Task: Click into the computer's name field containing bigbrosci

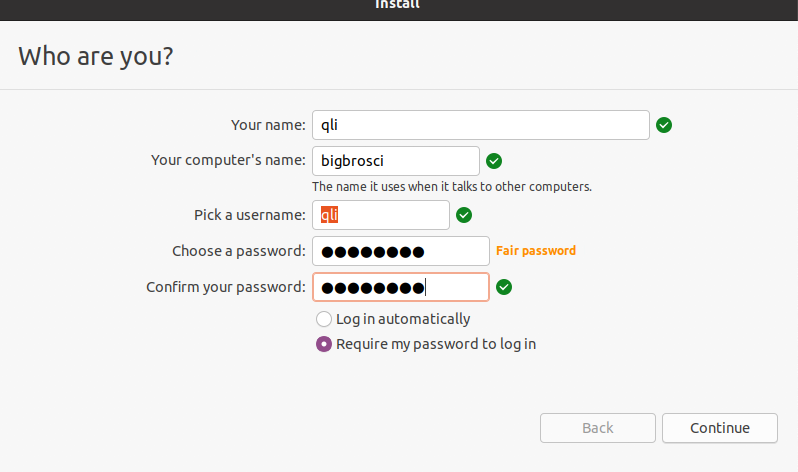Action: point(395,161)
